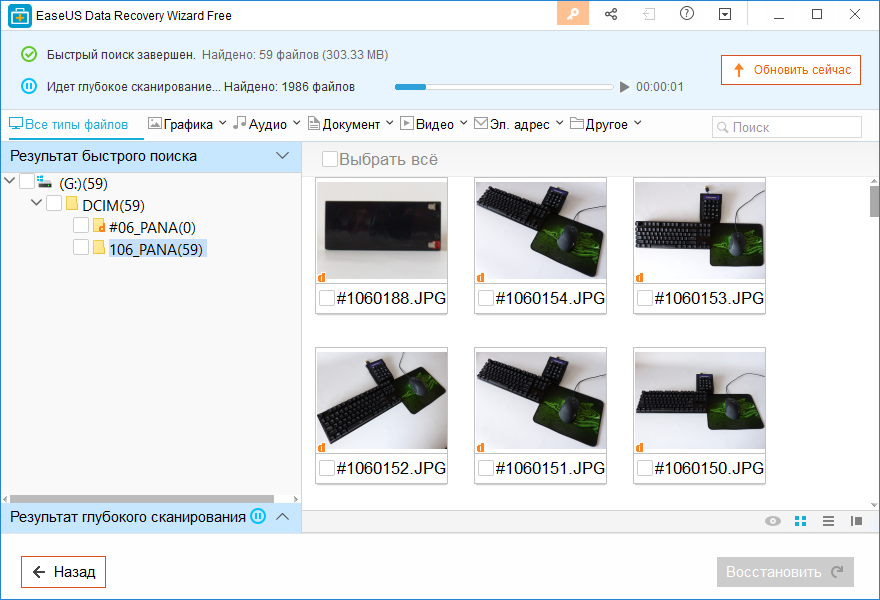Click the orange key activation icon
This screenshot has height=600, width=880.
click(573, 14)
